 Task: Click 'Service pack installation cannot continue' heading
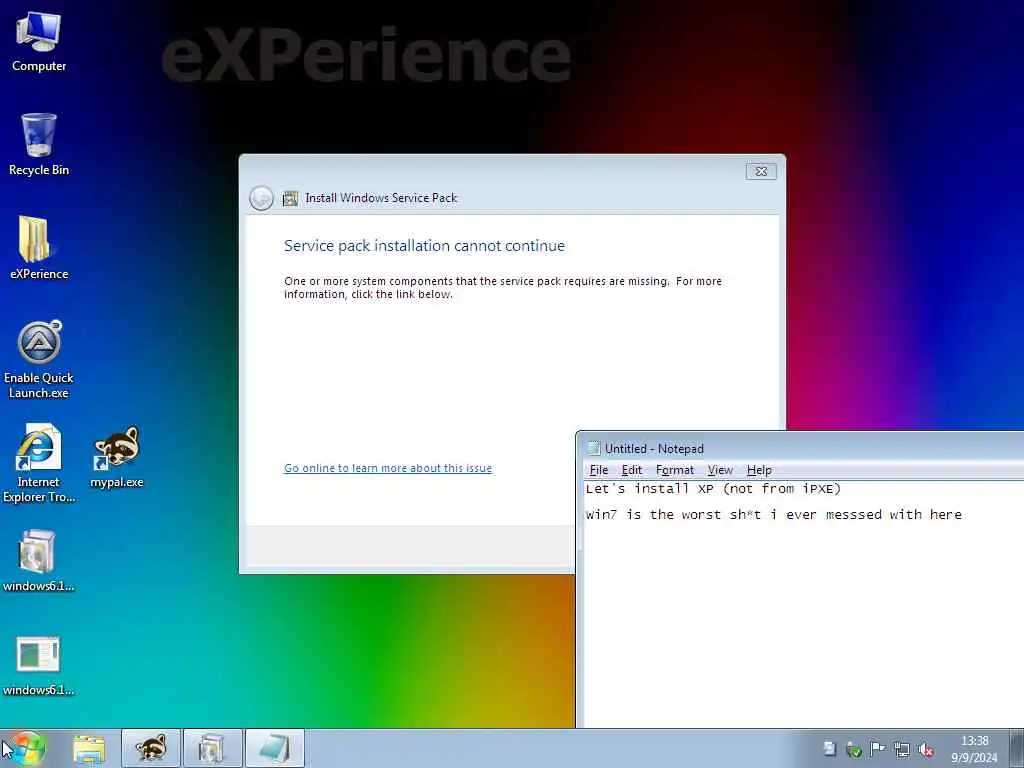424,246
